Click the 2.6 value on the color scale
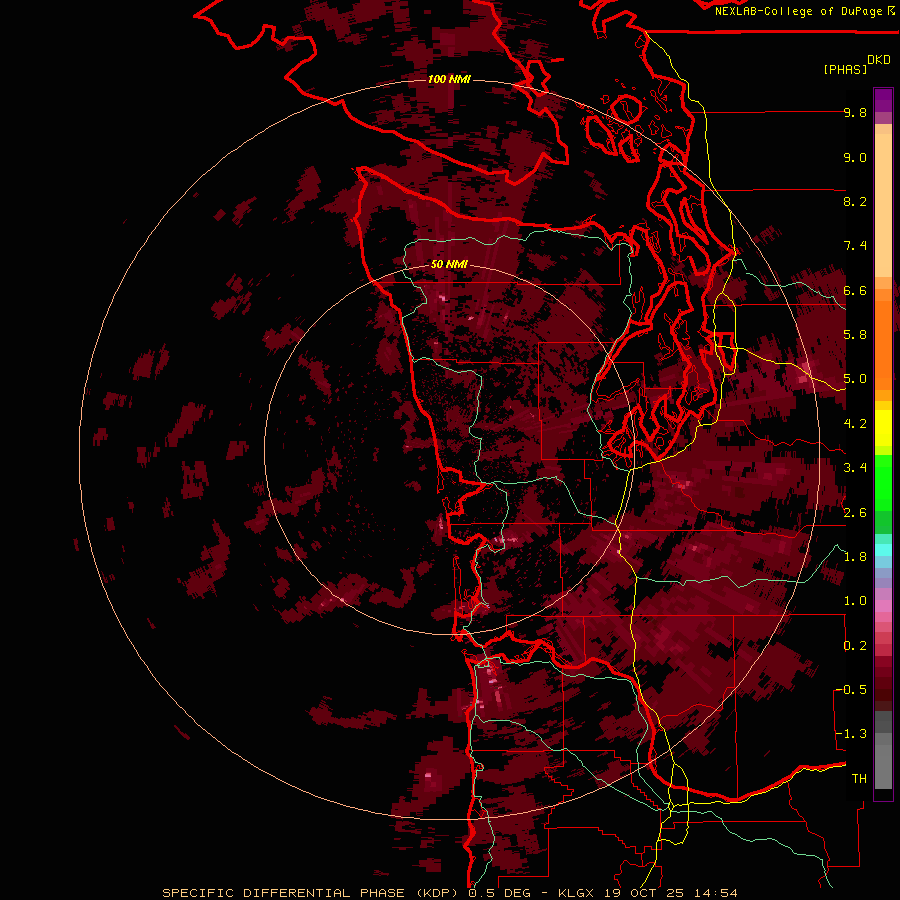 pyautogui.click(x=855, y=513)
